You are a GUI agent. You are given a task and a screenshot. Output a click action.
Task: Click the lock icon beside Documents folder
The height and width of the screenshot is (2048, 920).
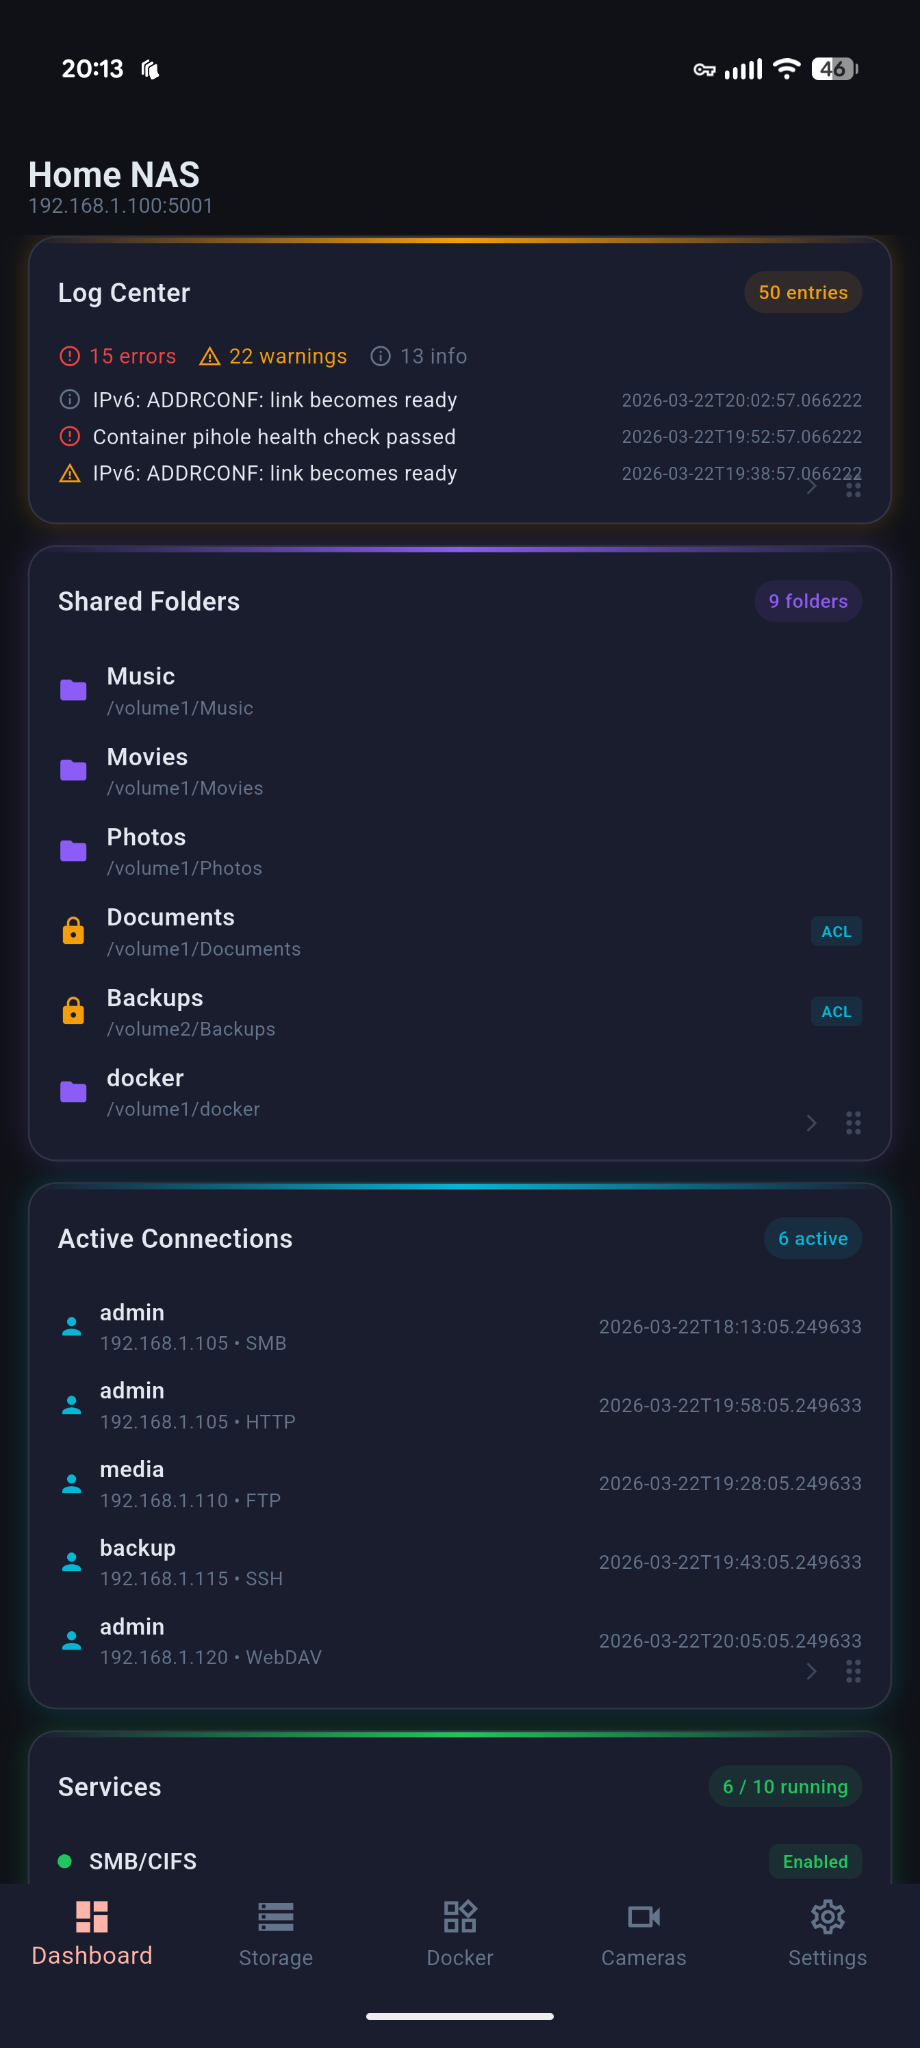coord(72,930)
